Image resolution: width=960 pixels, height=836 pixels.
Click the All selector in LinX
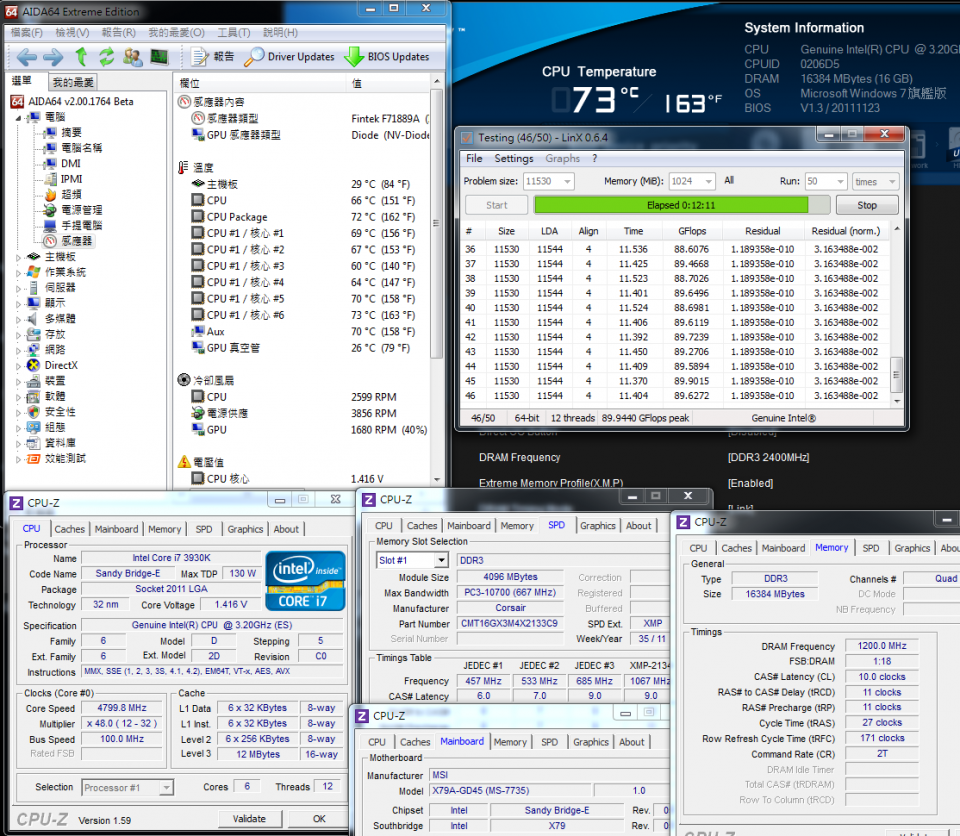728,181
